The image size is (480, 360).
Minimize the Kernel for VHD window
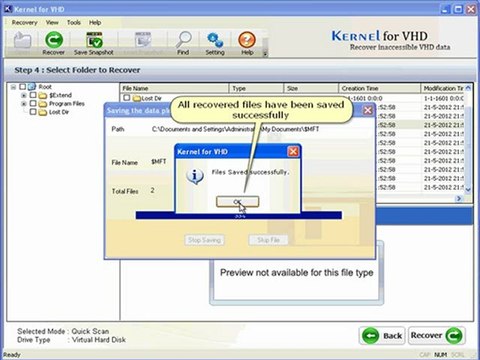(x=445, y=9)
